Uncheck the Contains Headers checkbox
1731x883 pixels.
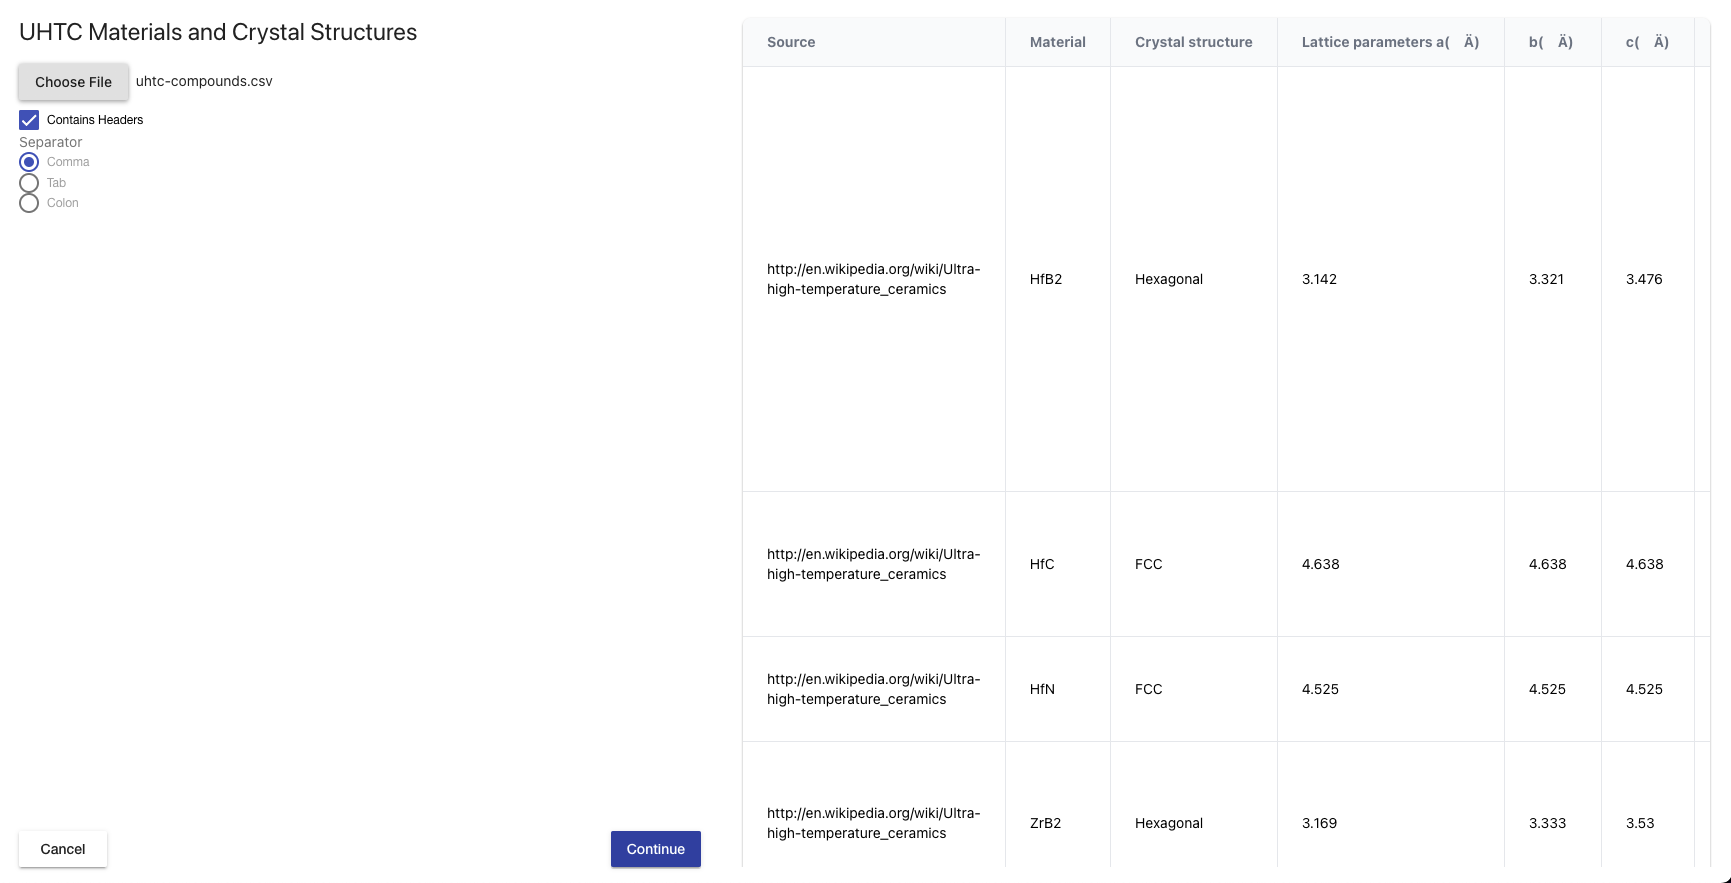pyautogui.click(x=29, y=120)
